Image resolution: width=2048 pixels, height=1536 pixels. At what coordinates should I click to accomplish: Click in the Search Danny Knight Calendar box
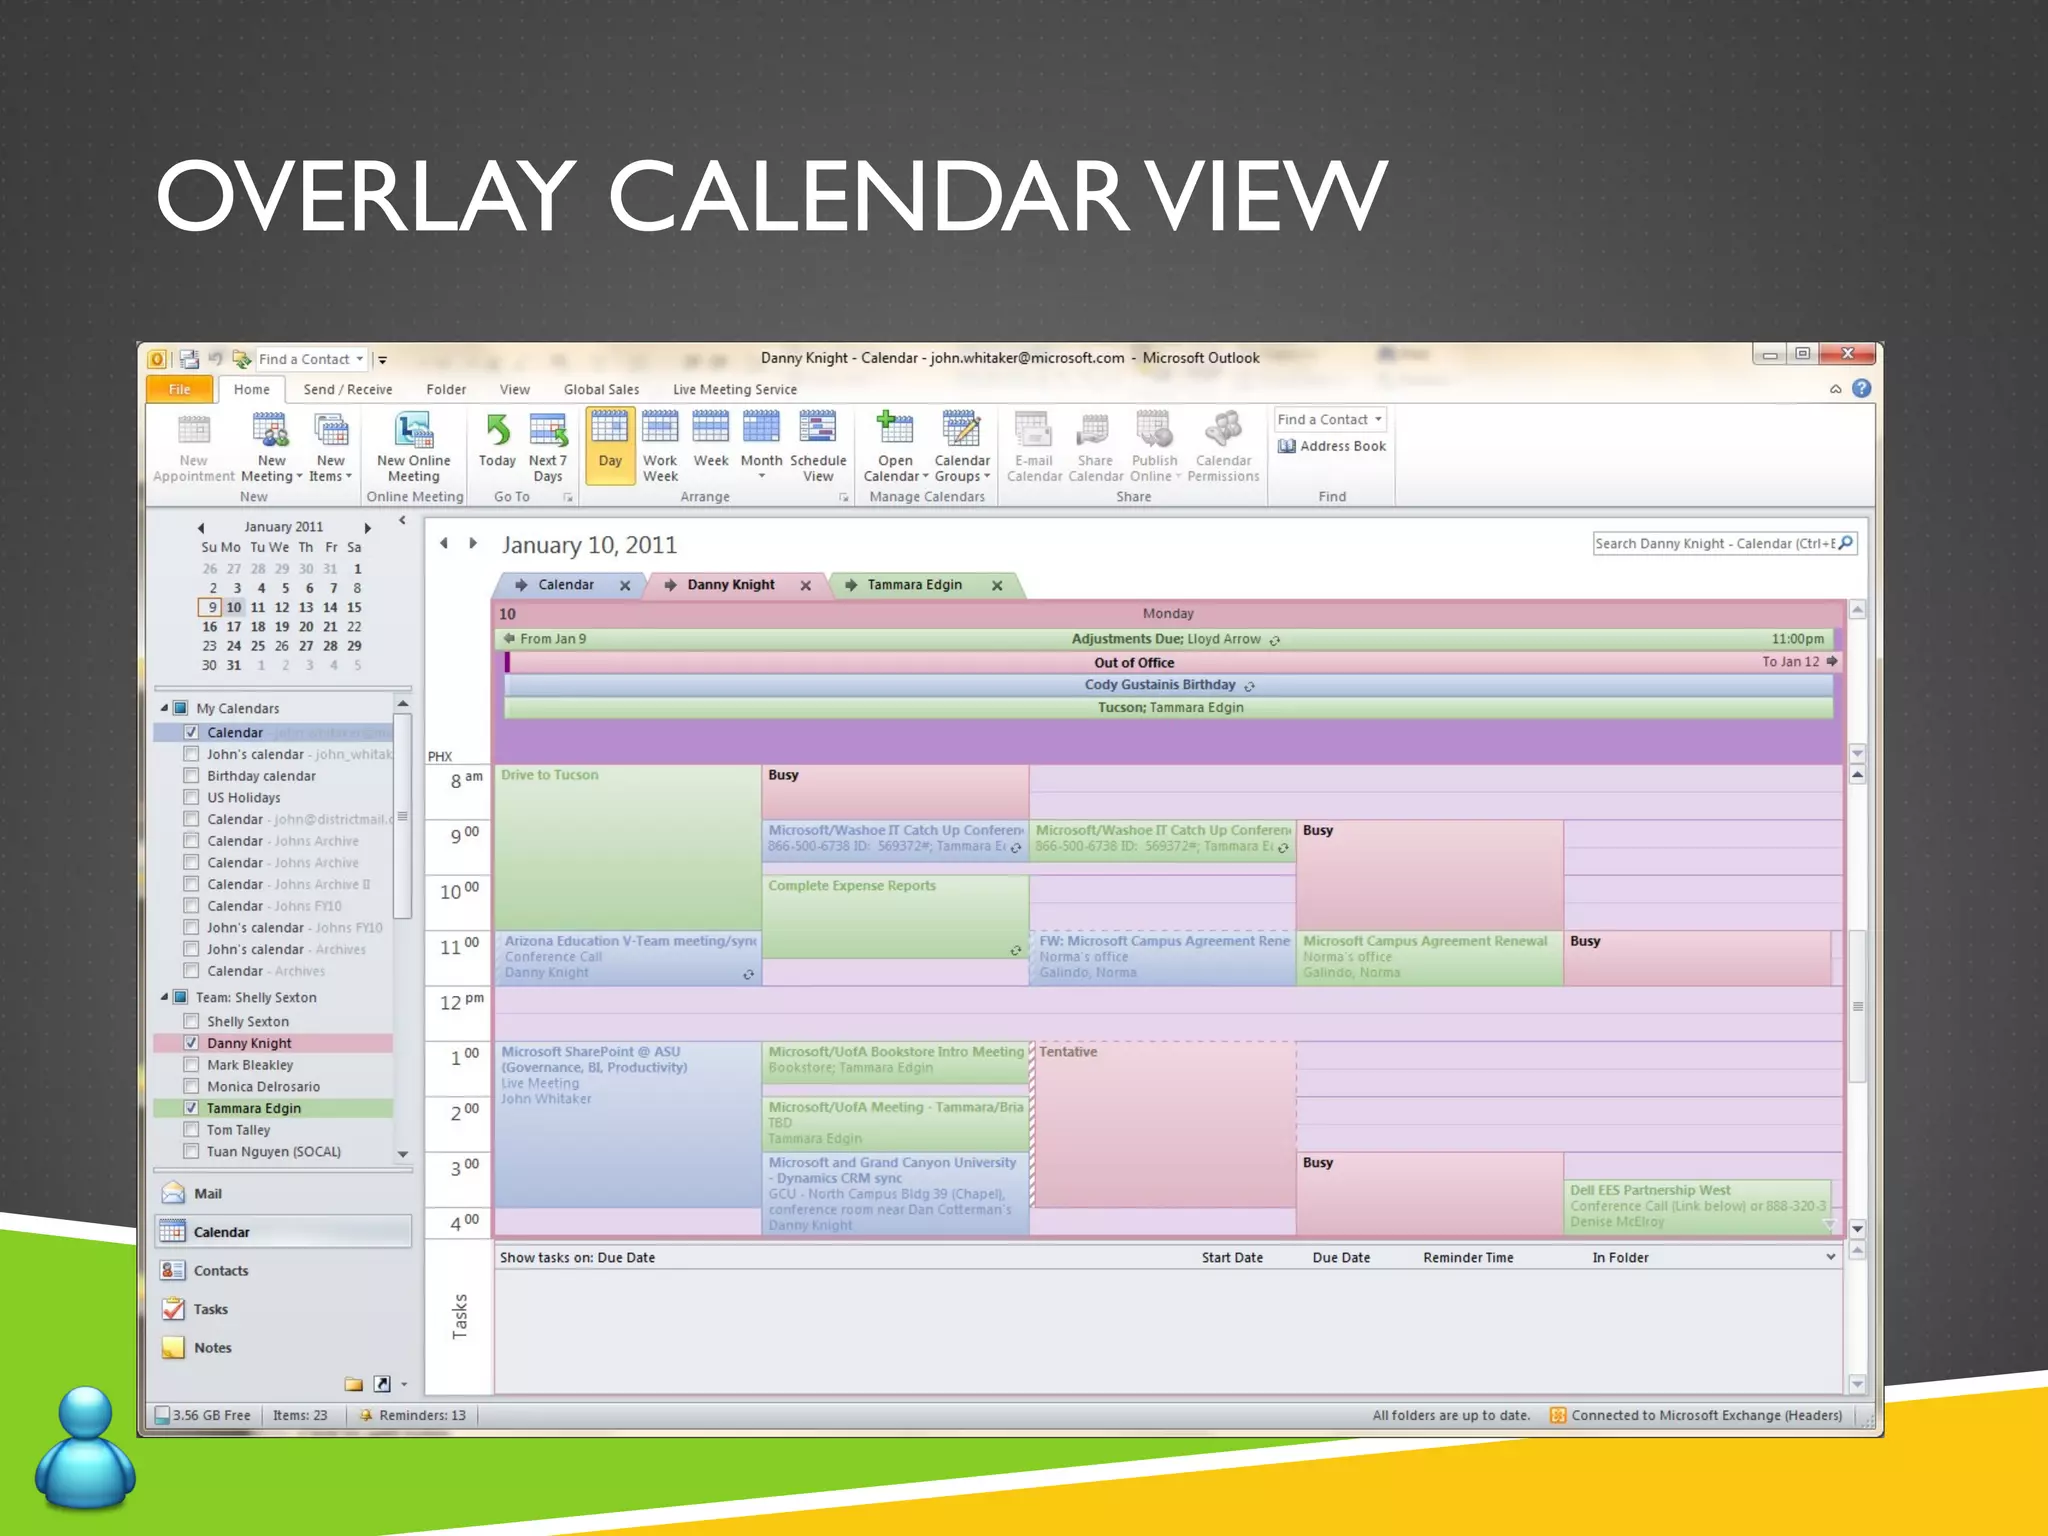(x=1716, y=543)
